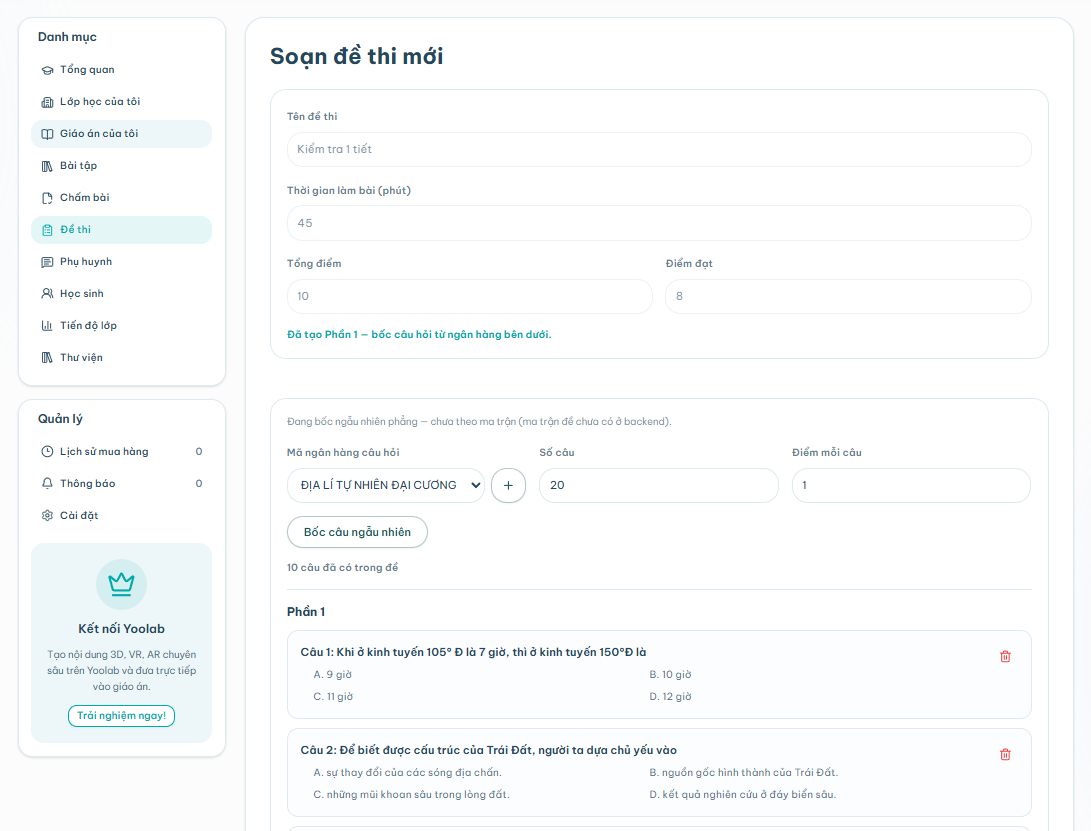
Task: Click the Soạn đề thi mới heading
Action: (356, 56)
